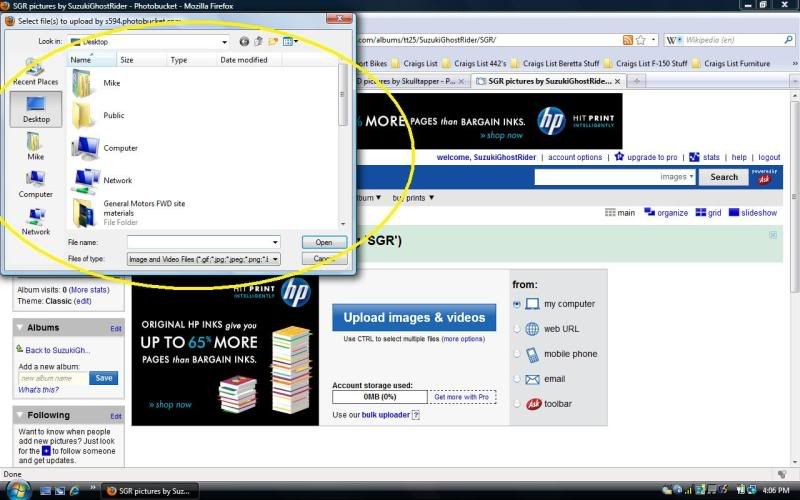Switch to grid view
Viewport: 800px width, 500px height.
click(x=708, y=213)
